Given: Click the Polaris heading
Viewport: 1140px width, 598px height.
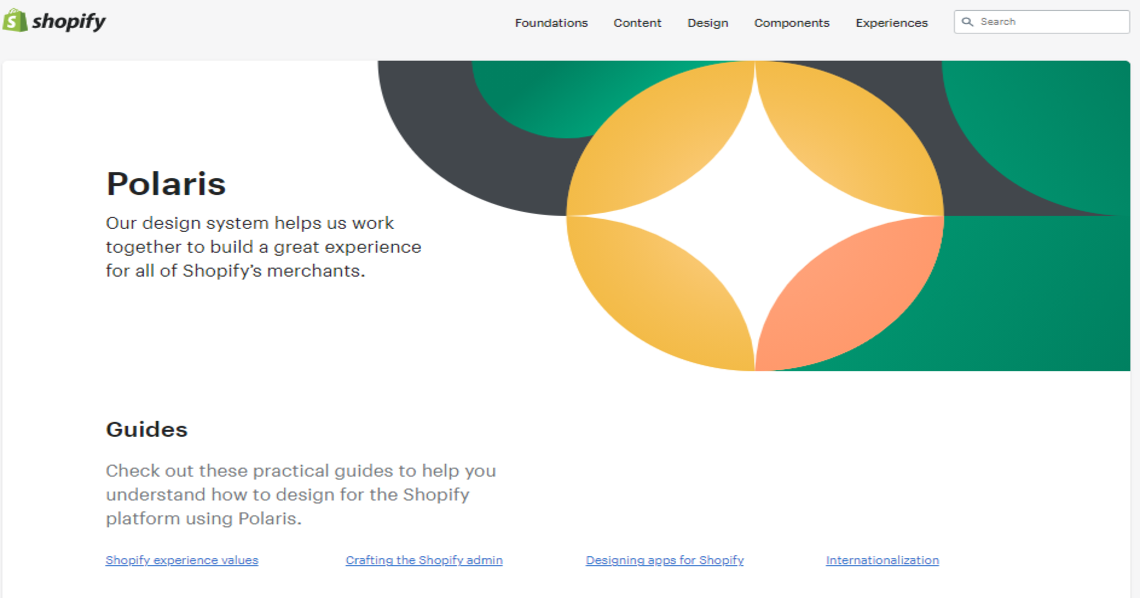Looking at the screenshot, I should (x=166, y=183).
